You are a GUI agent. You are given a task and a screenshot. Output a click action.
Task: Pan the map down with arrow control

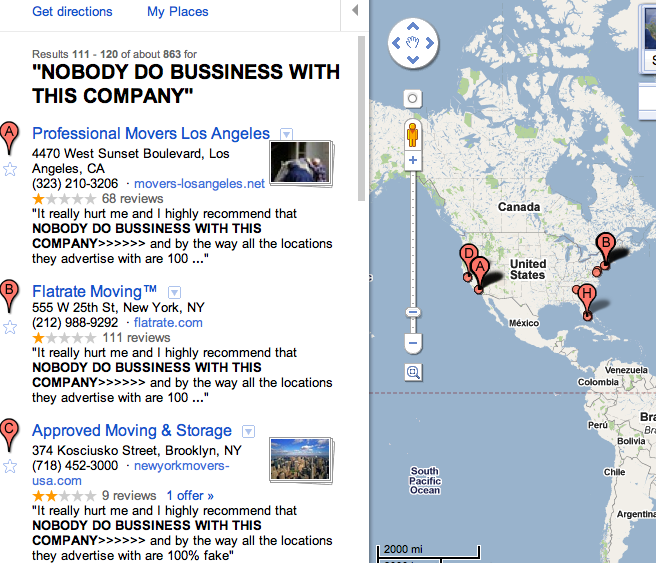[x=413, y=59]
